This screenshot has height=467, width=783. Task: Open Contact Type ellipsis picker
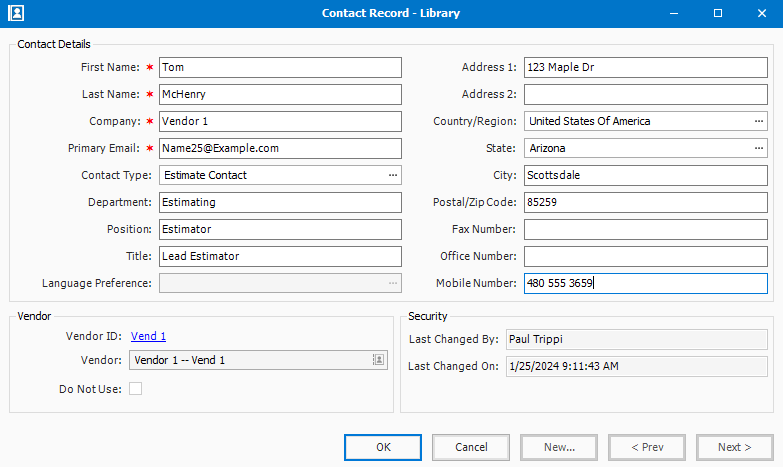[393, 175]
